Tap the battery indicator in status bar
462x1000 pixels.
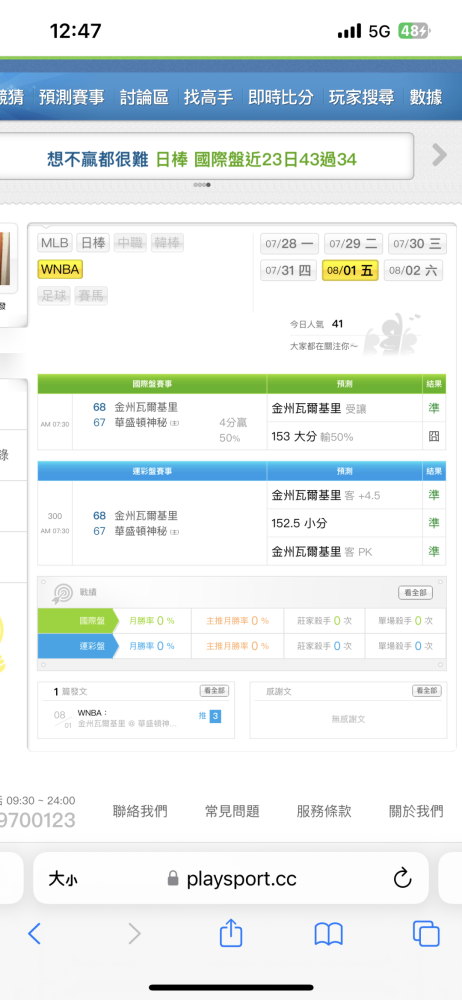pyautogui.click(x=414, y=31)
